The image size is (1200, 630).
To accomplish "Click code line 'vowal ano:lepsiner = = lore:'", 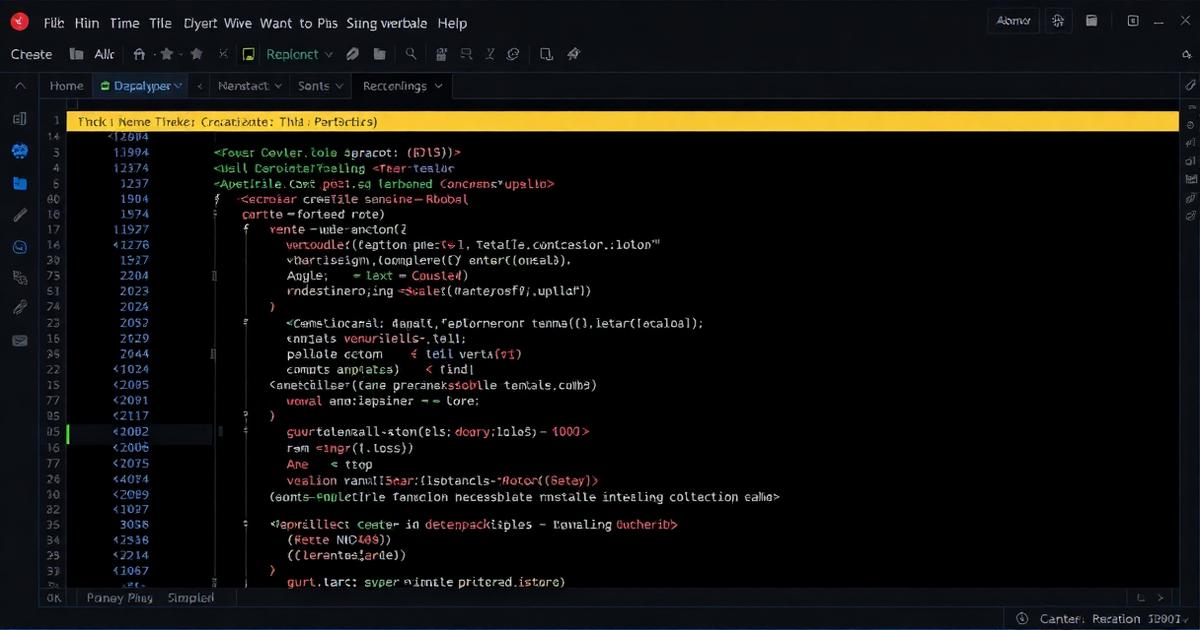I will [383, 400].
